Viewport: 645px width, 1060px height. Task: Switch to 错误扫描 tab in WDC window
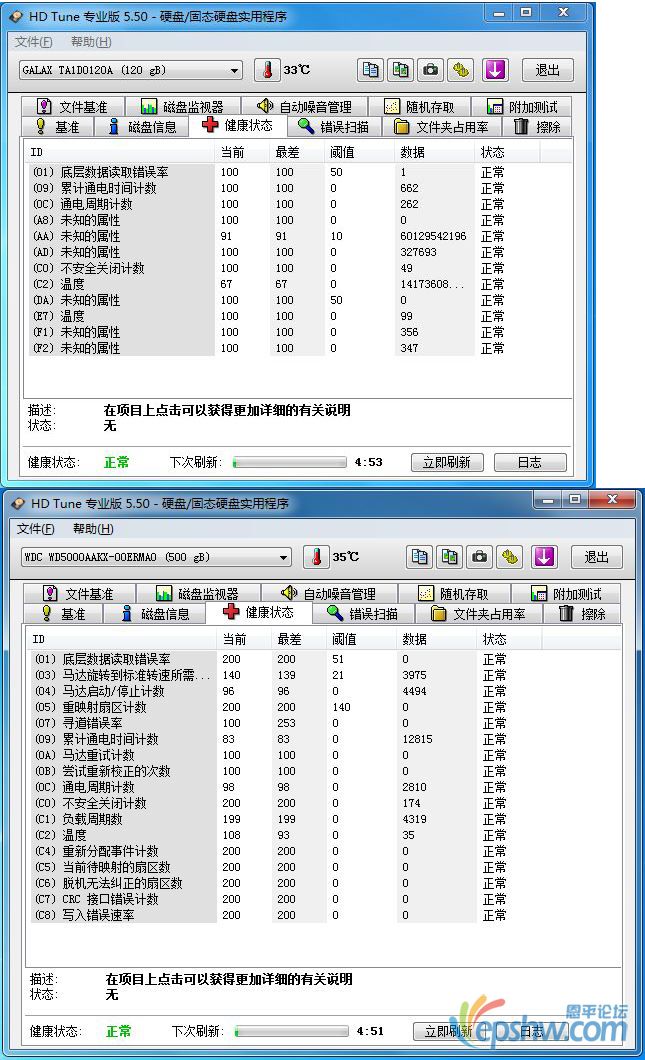tap(362, 614)
